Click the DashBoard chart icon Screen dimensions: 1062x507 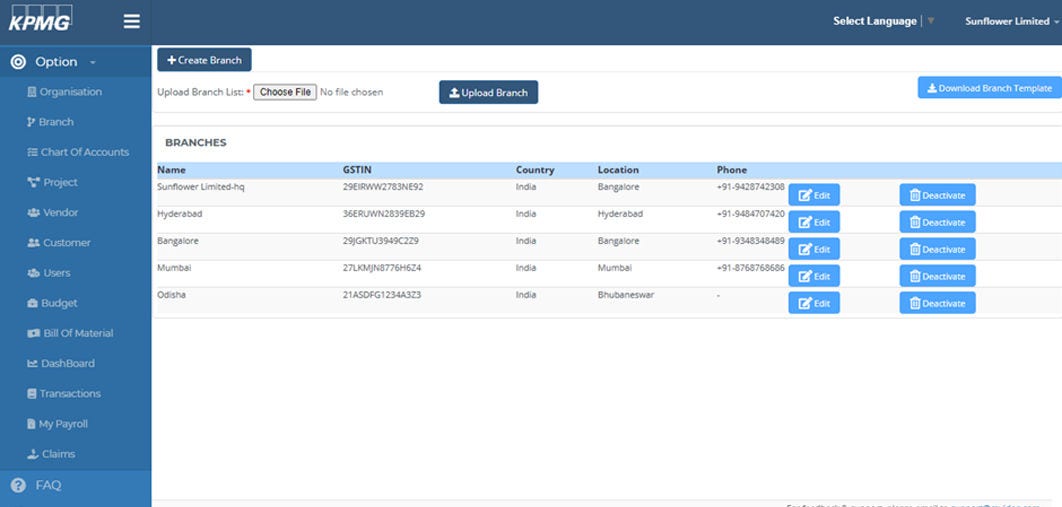coord(33,363)
